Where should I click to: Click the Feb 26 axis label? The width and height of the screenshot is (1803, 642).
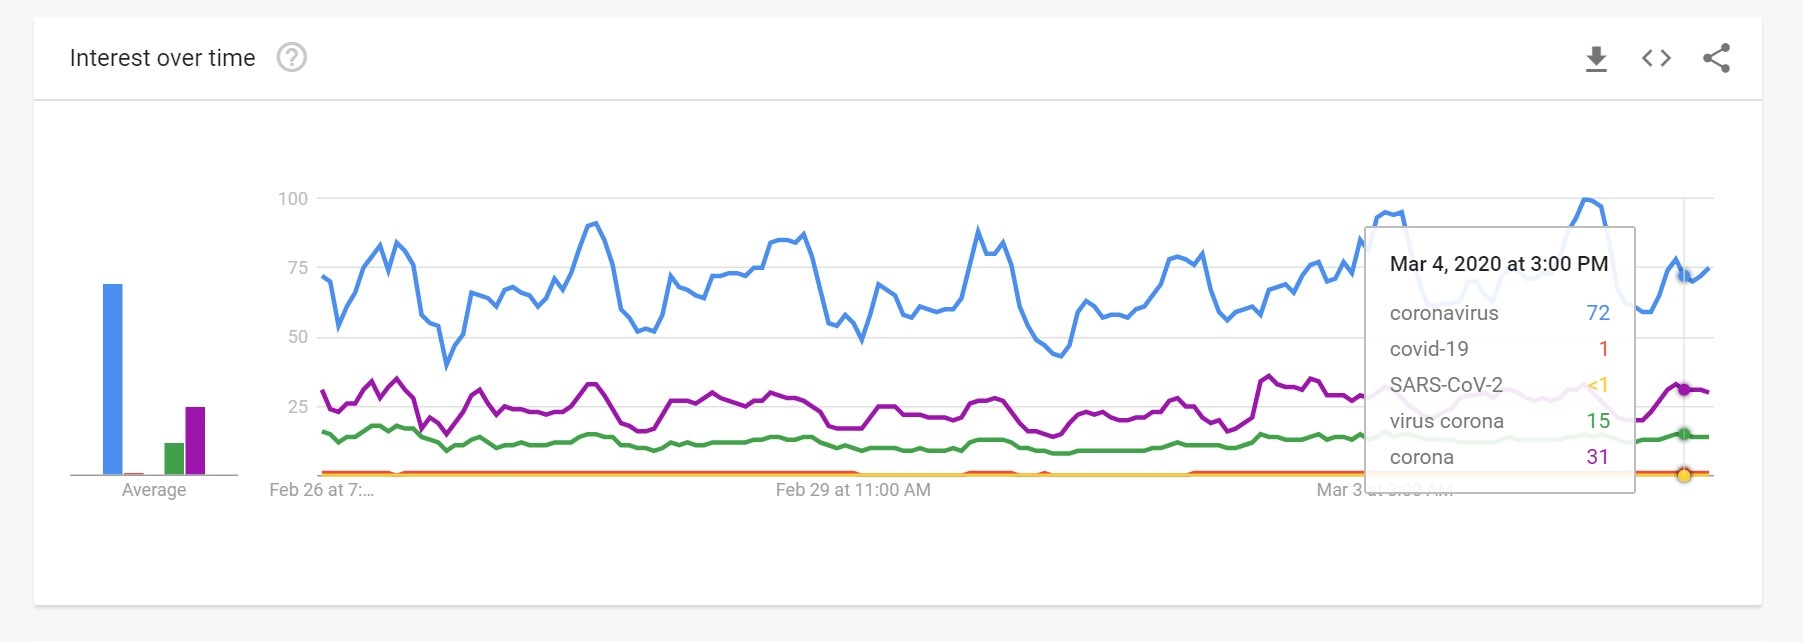pyautogui.click(x=321, y=490)
